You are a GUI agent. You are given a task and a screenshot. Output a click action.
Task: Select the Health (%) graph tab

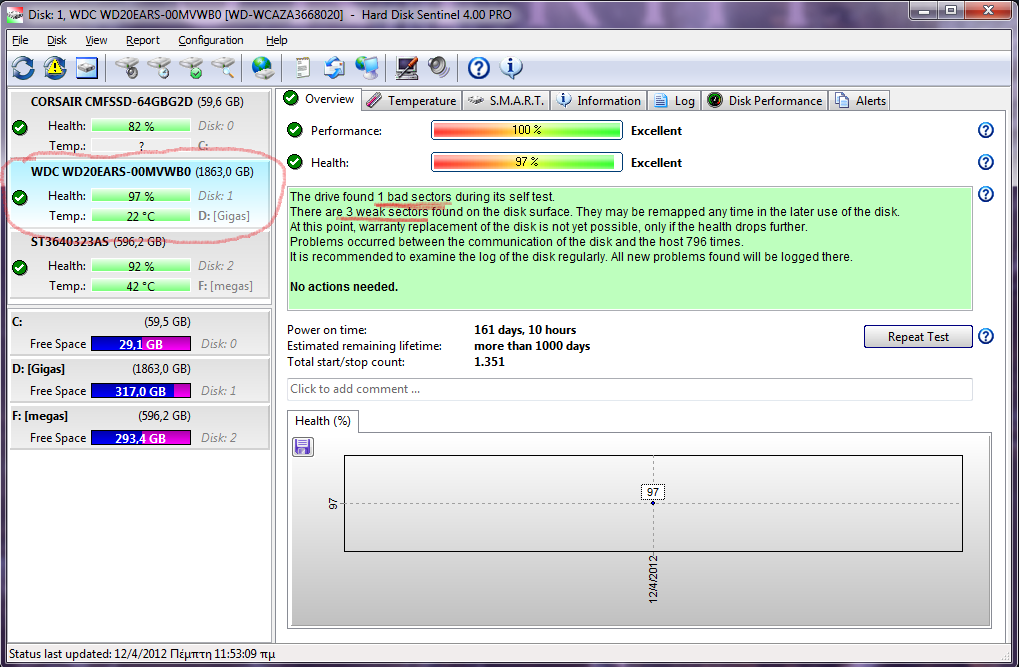pos(322,421)
